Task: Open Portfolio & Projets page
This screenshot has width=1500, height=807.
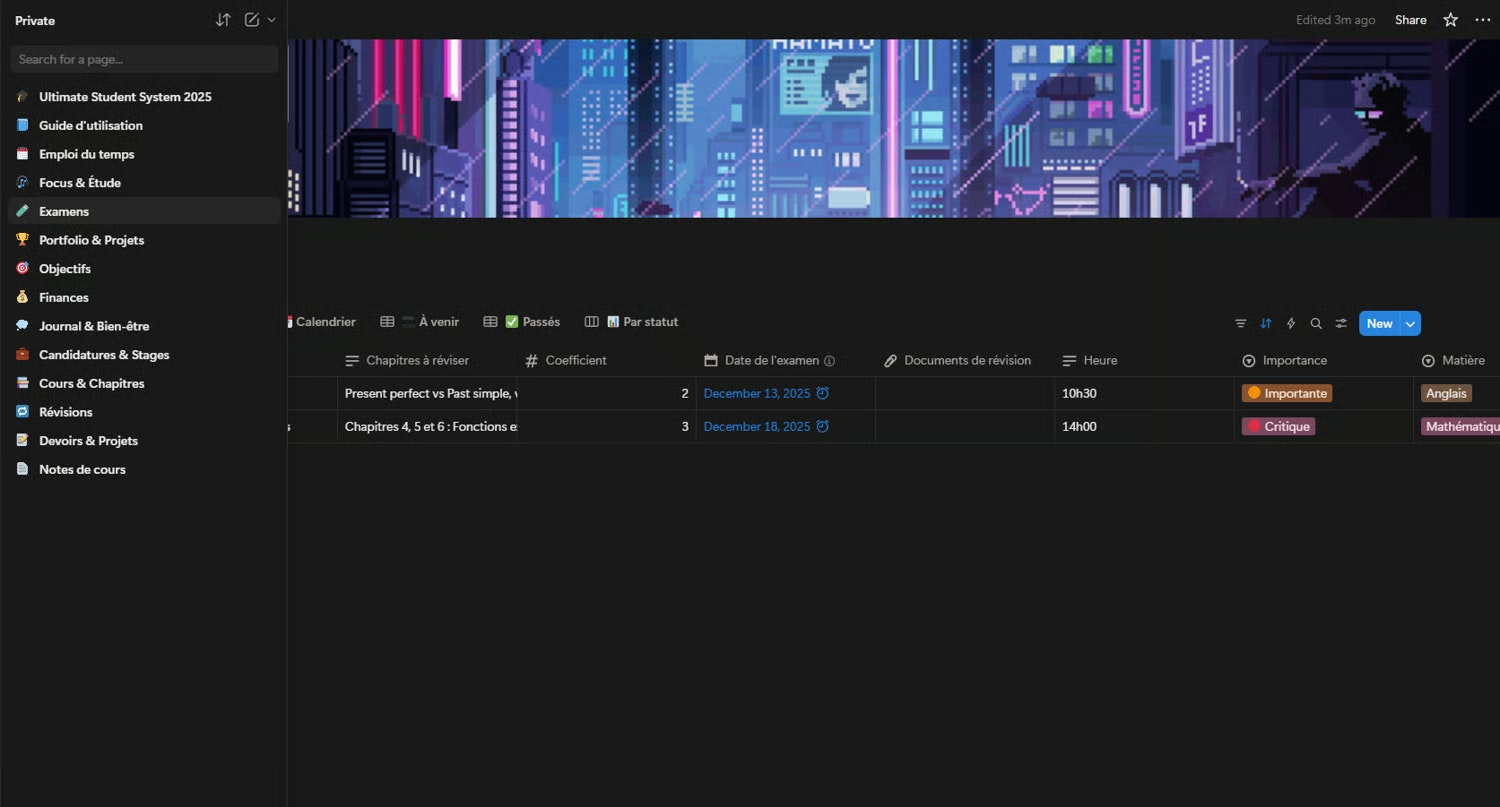Action: (x=144, y=240)
